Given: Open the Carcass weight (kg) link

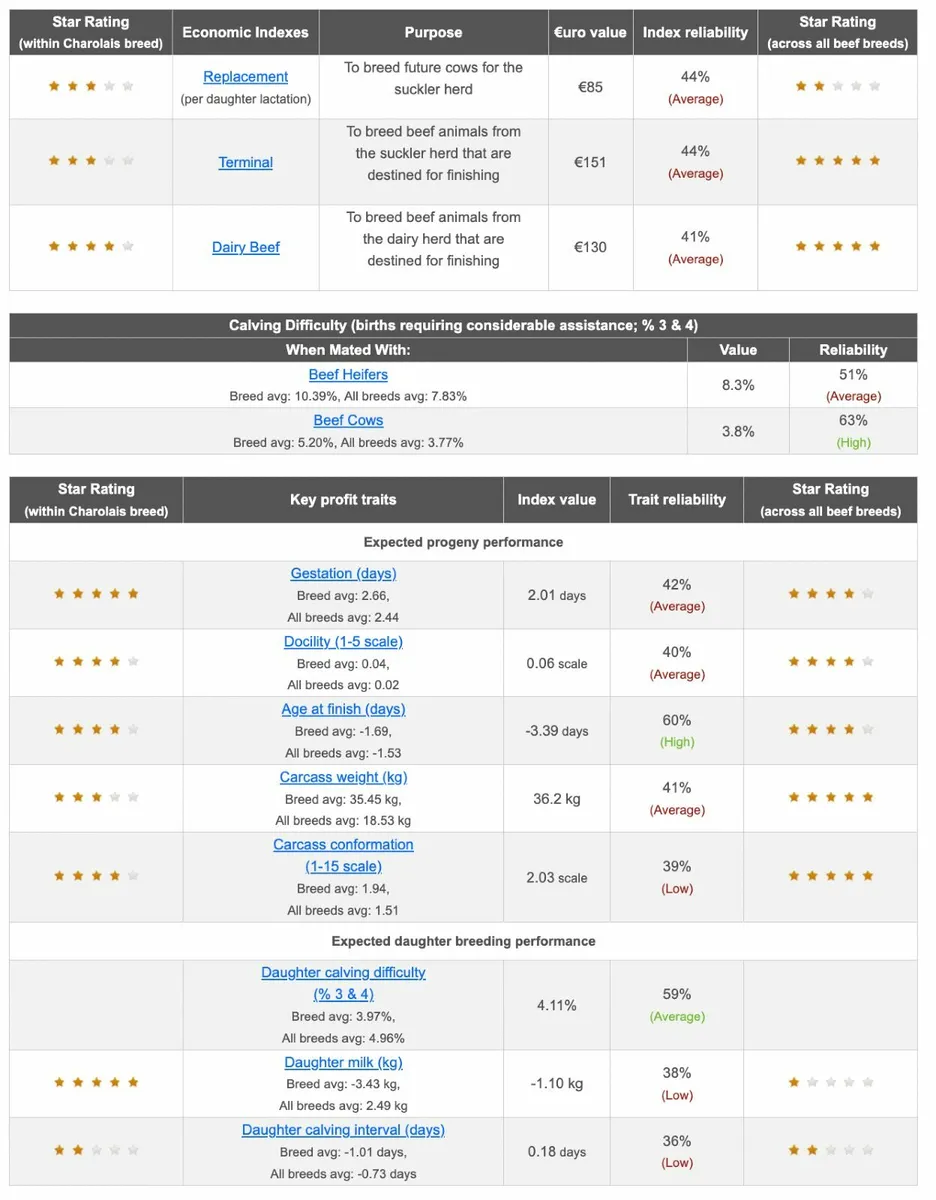Looking at the screenshot, I should pyautogui.click(x=343, y=777).
